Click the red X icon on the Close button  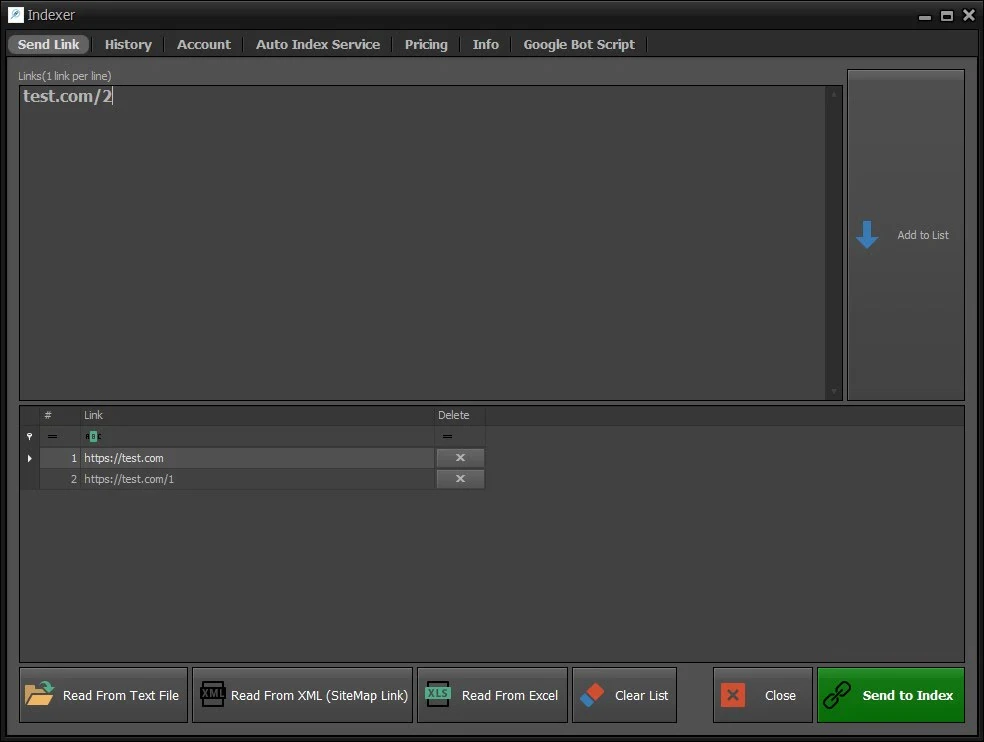coord(731,694)
